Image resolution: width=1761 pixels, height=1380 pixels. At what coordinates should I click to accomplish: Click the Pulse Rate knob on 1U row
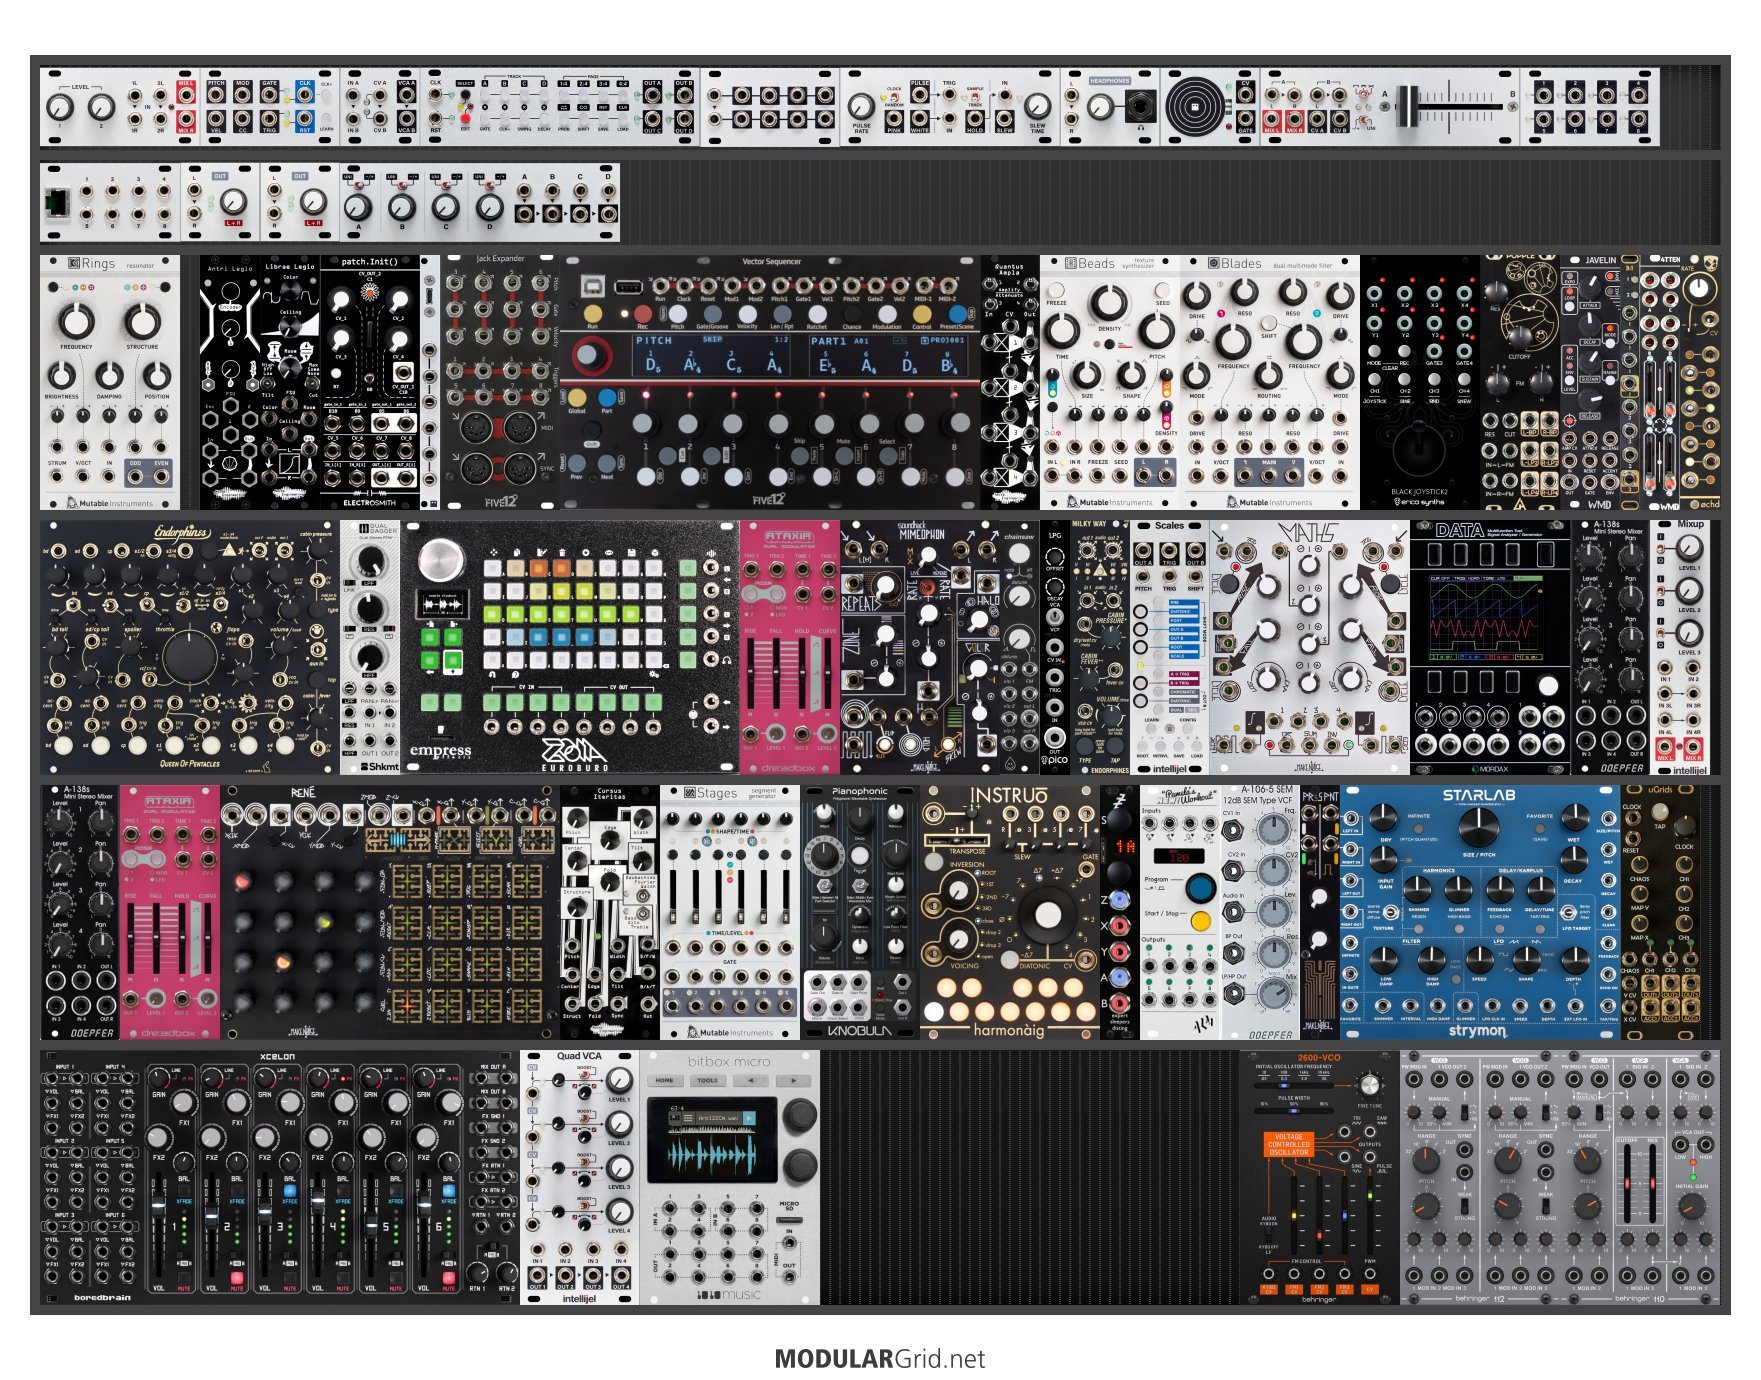coord(861,106)
